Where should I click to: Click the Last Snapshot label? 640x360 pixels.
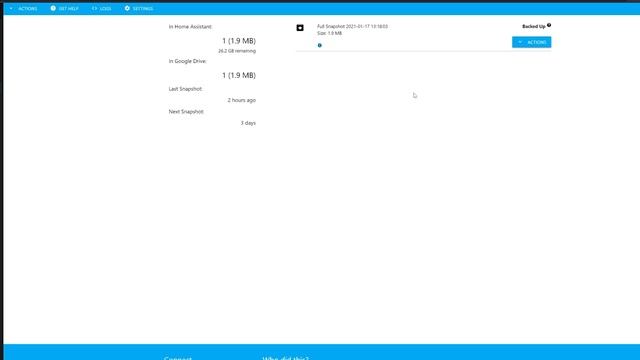pyautogui.click(x=185, y=89)
